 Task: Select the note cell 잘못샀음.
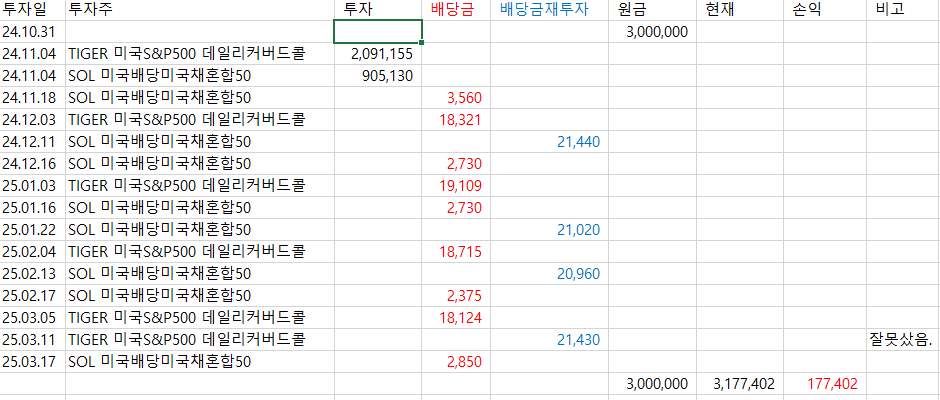903,339
